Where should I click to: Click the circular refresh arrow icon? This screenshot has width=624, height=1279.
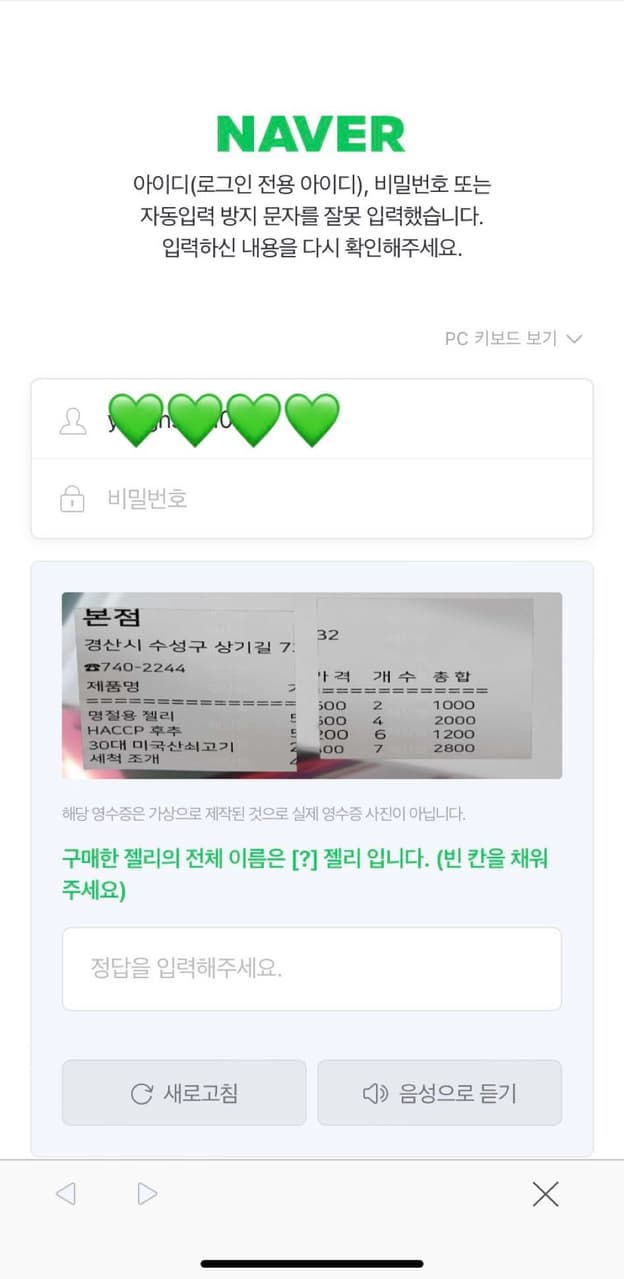tap(142, 1093)
